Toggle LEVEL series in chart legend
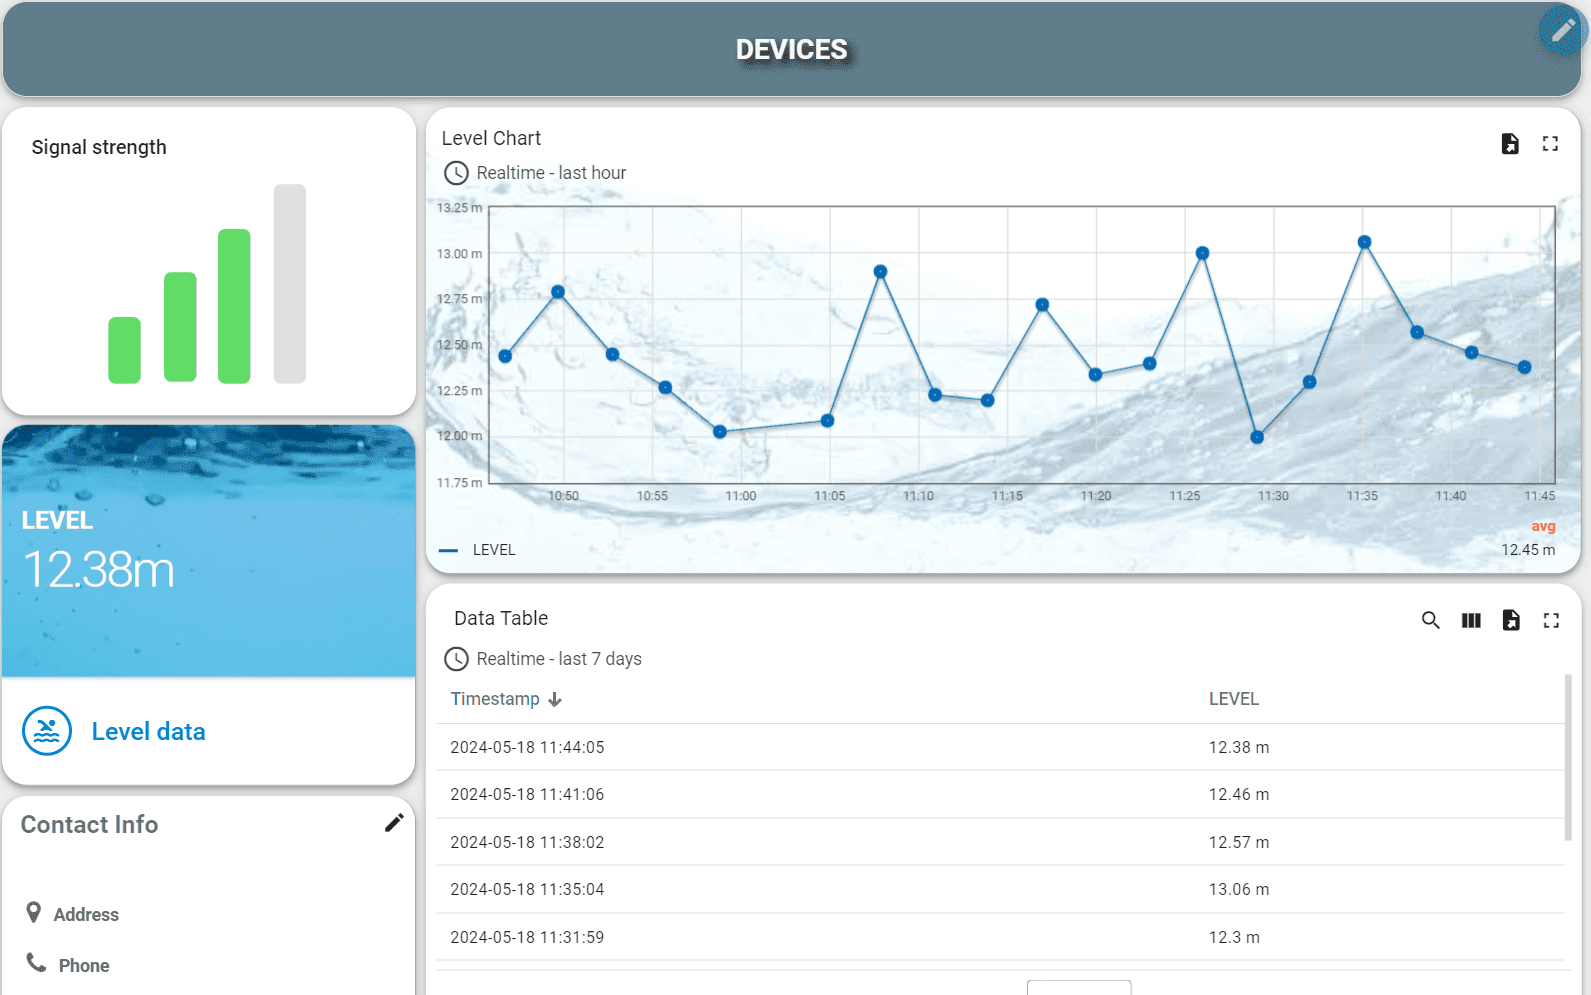 tap(493, 550)
